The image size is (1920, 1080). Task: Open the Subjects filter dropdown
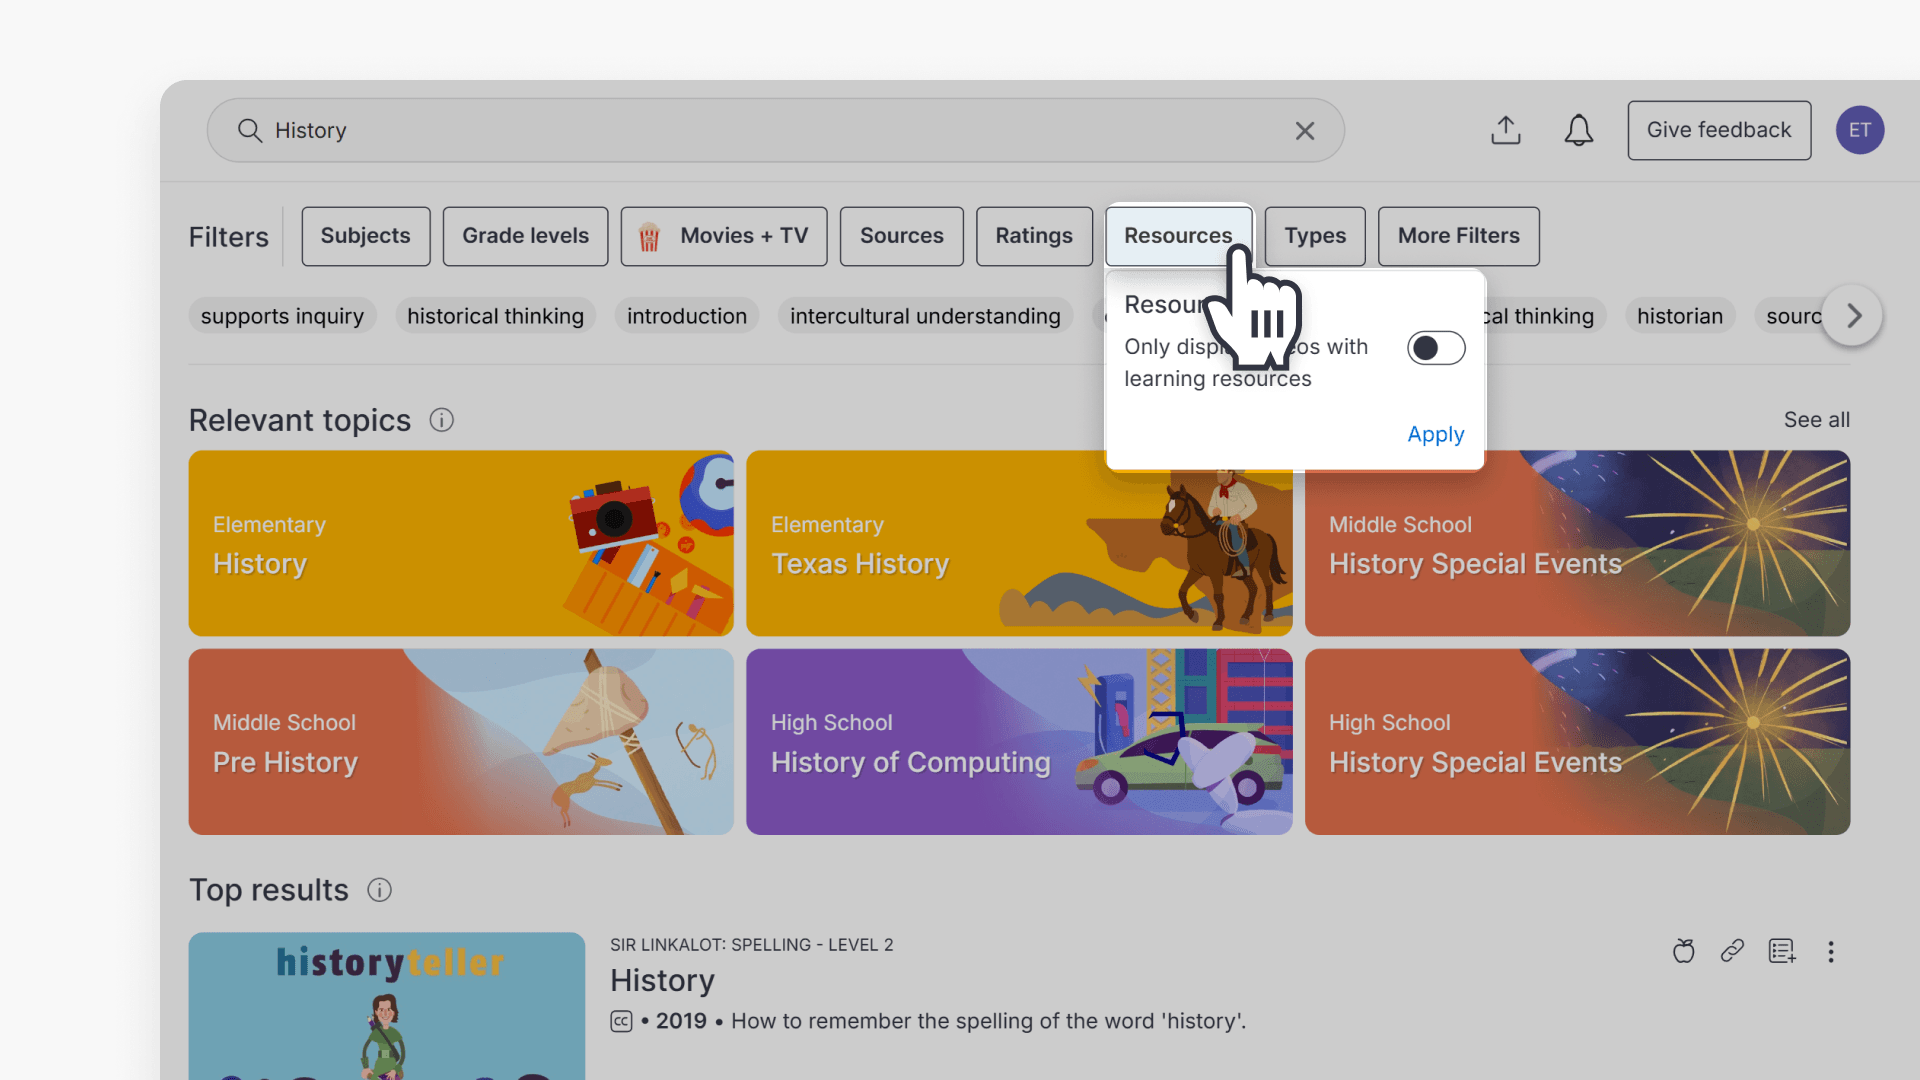tap(365, 236)
